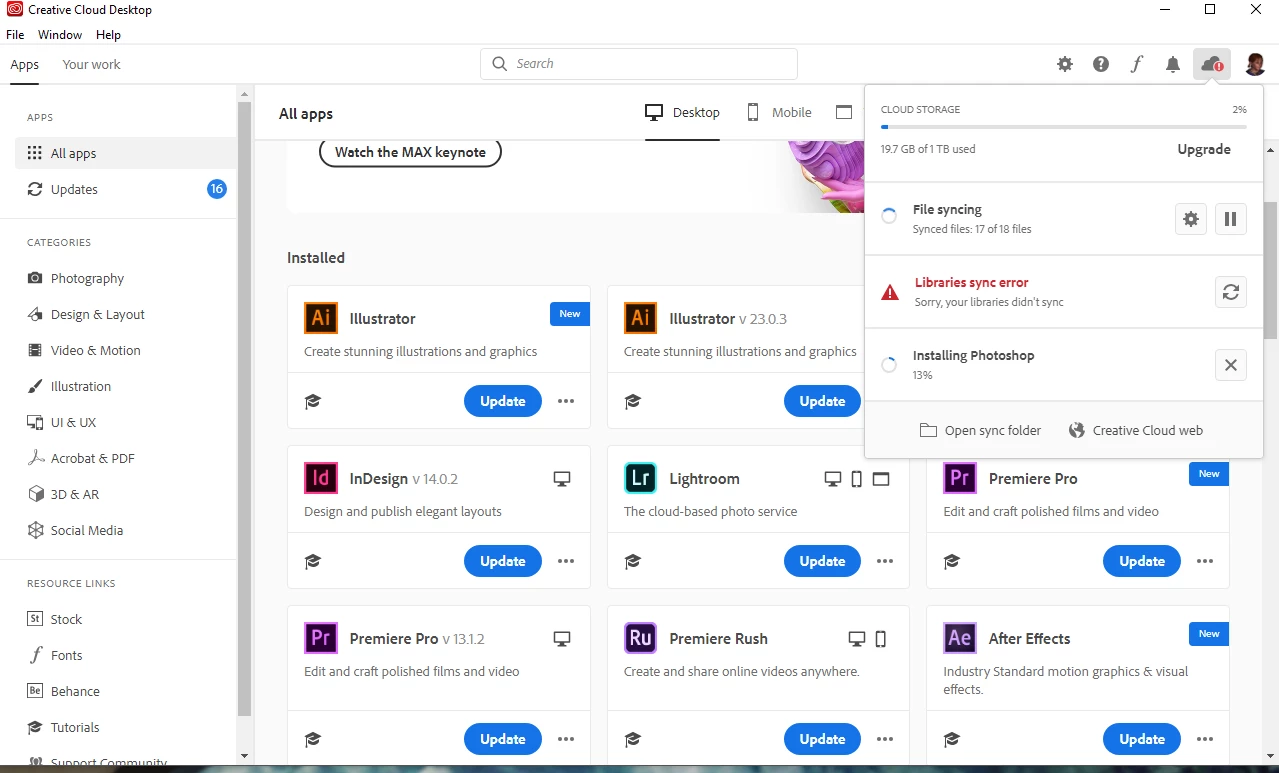1279x773 pixels.
Task: Click the Illustrator New app icon
Action: (x=321, y=318)
